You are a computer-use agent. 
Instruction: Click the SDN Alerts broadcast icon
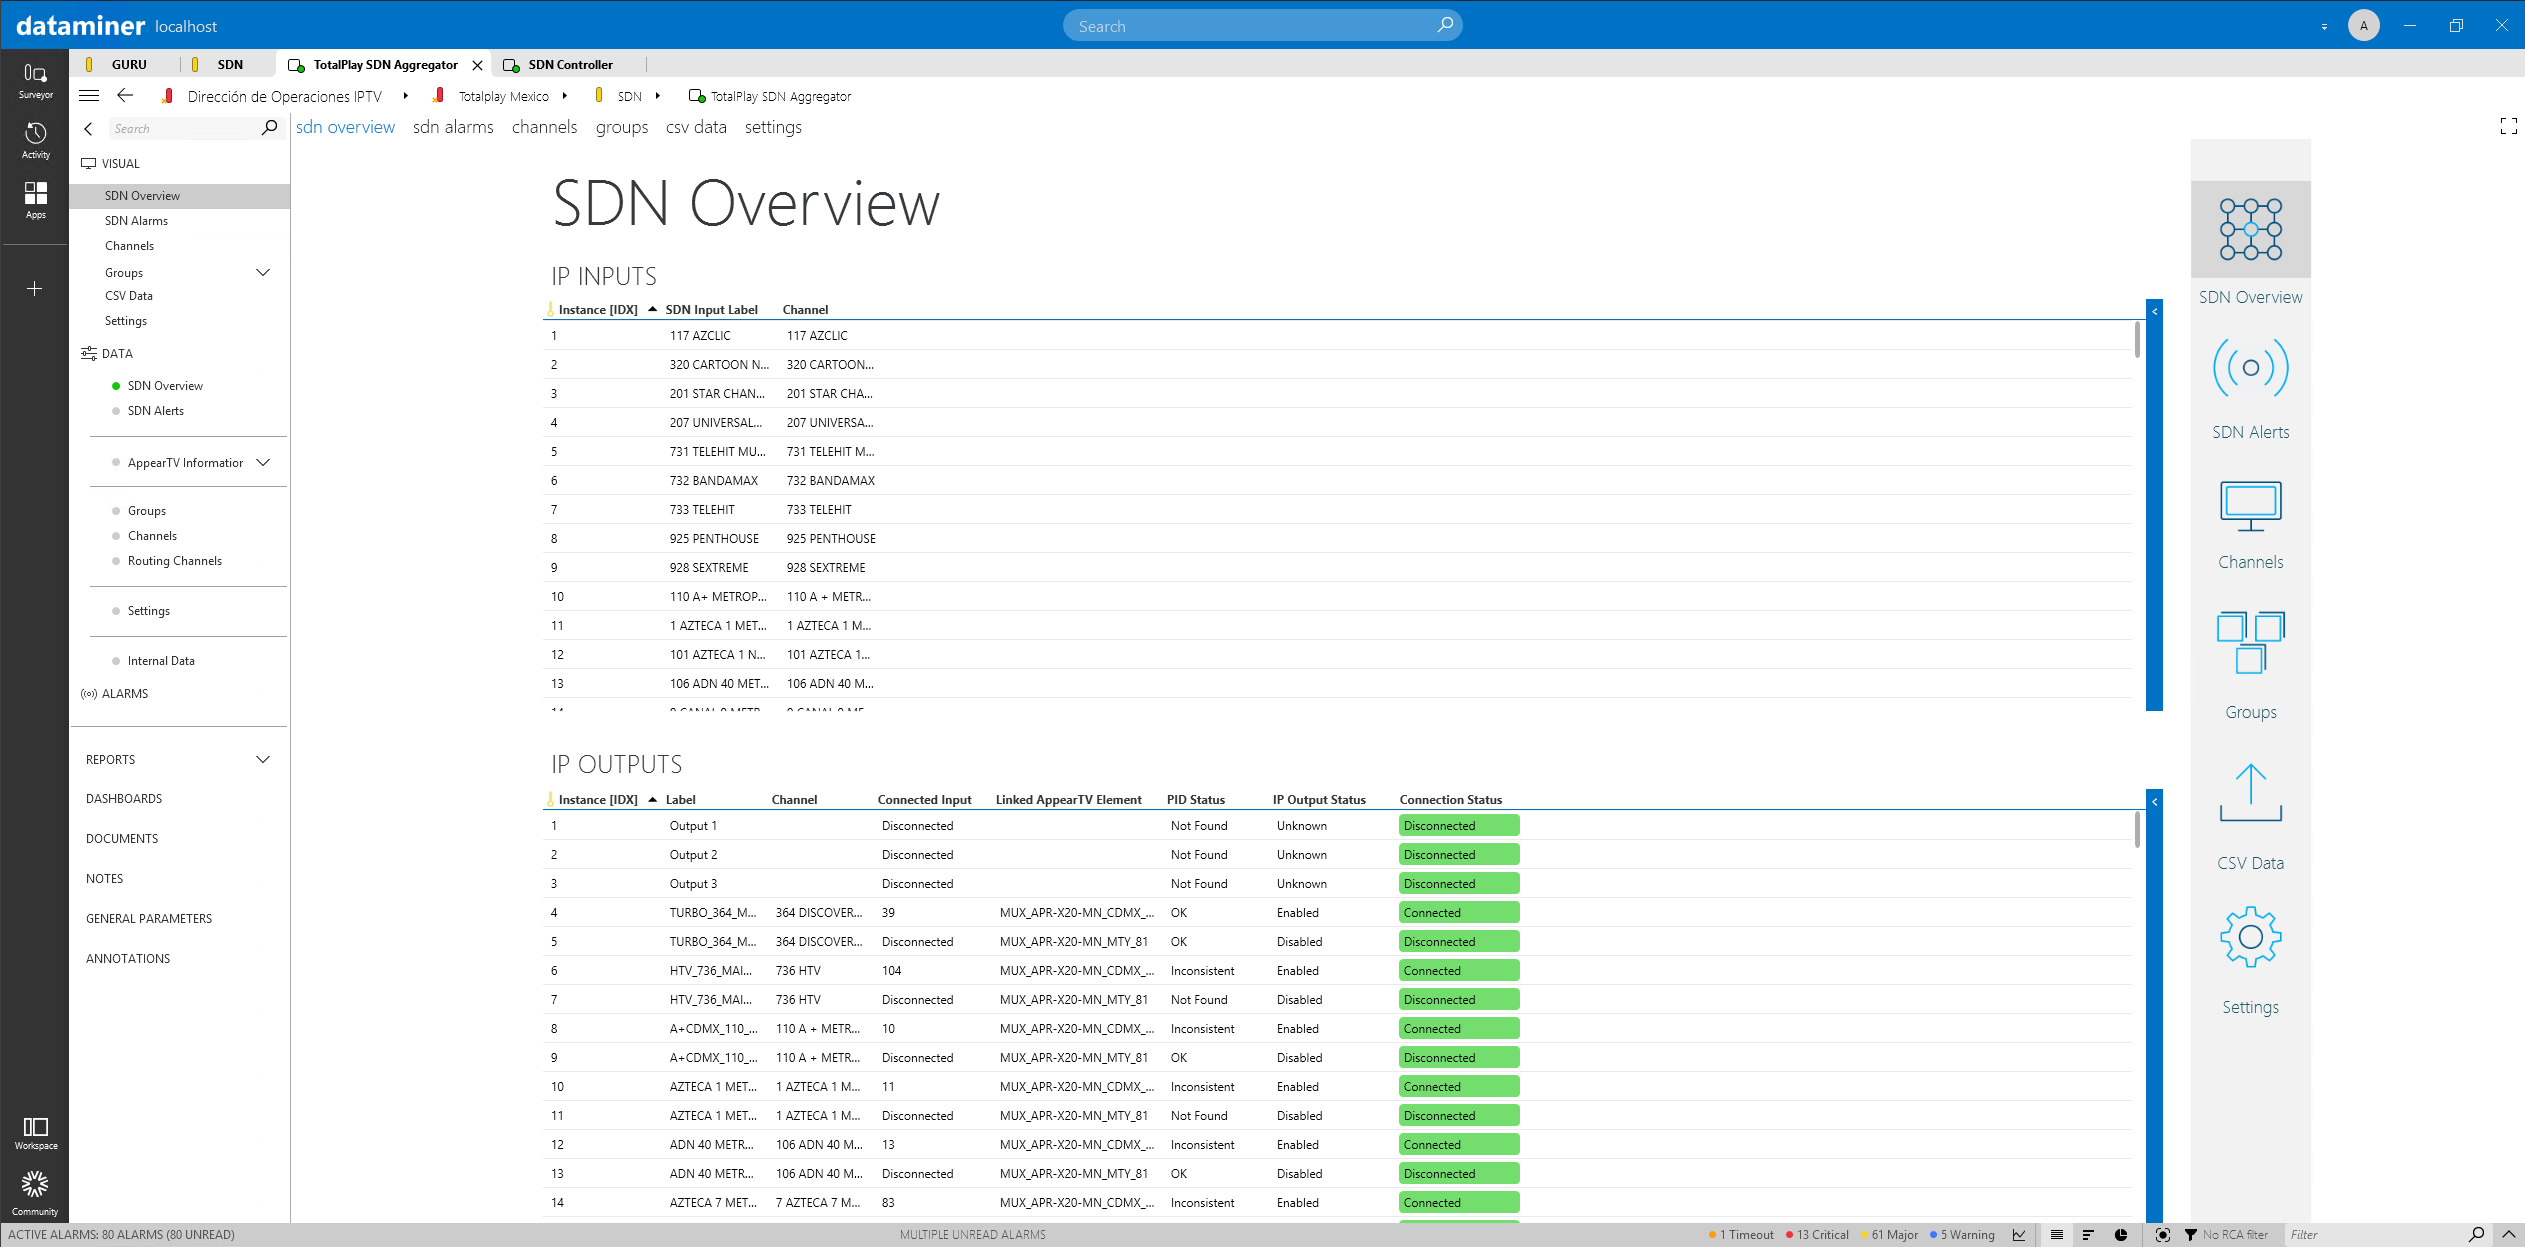coord(2250,367)
